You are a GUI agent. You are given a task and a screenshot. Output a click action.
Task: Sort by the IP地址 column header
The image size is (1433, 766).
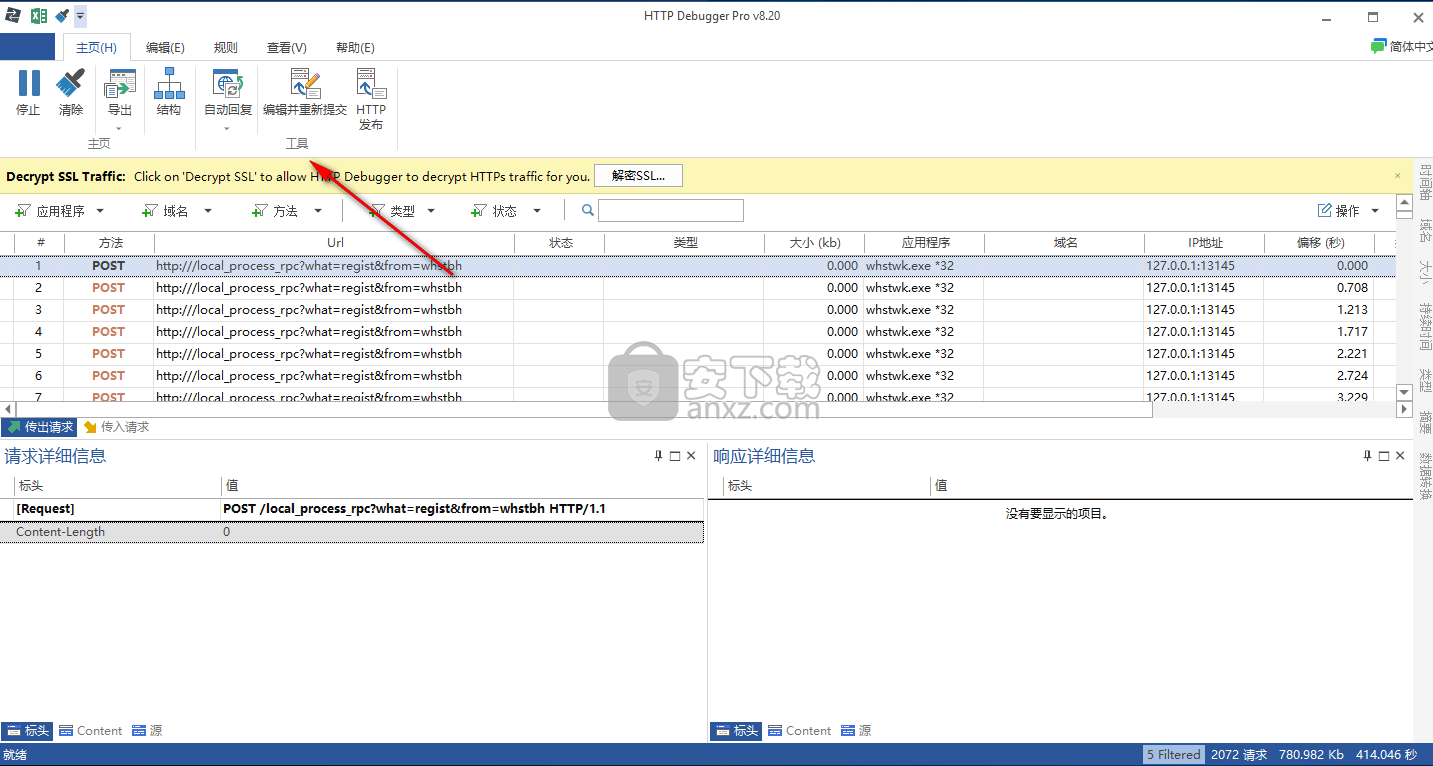1204,243
